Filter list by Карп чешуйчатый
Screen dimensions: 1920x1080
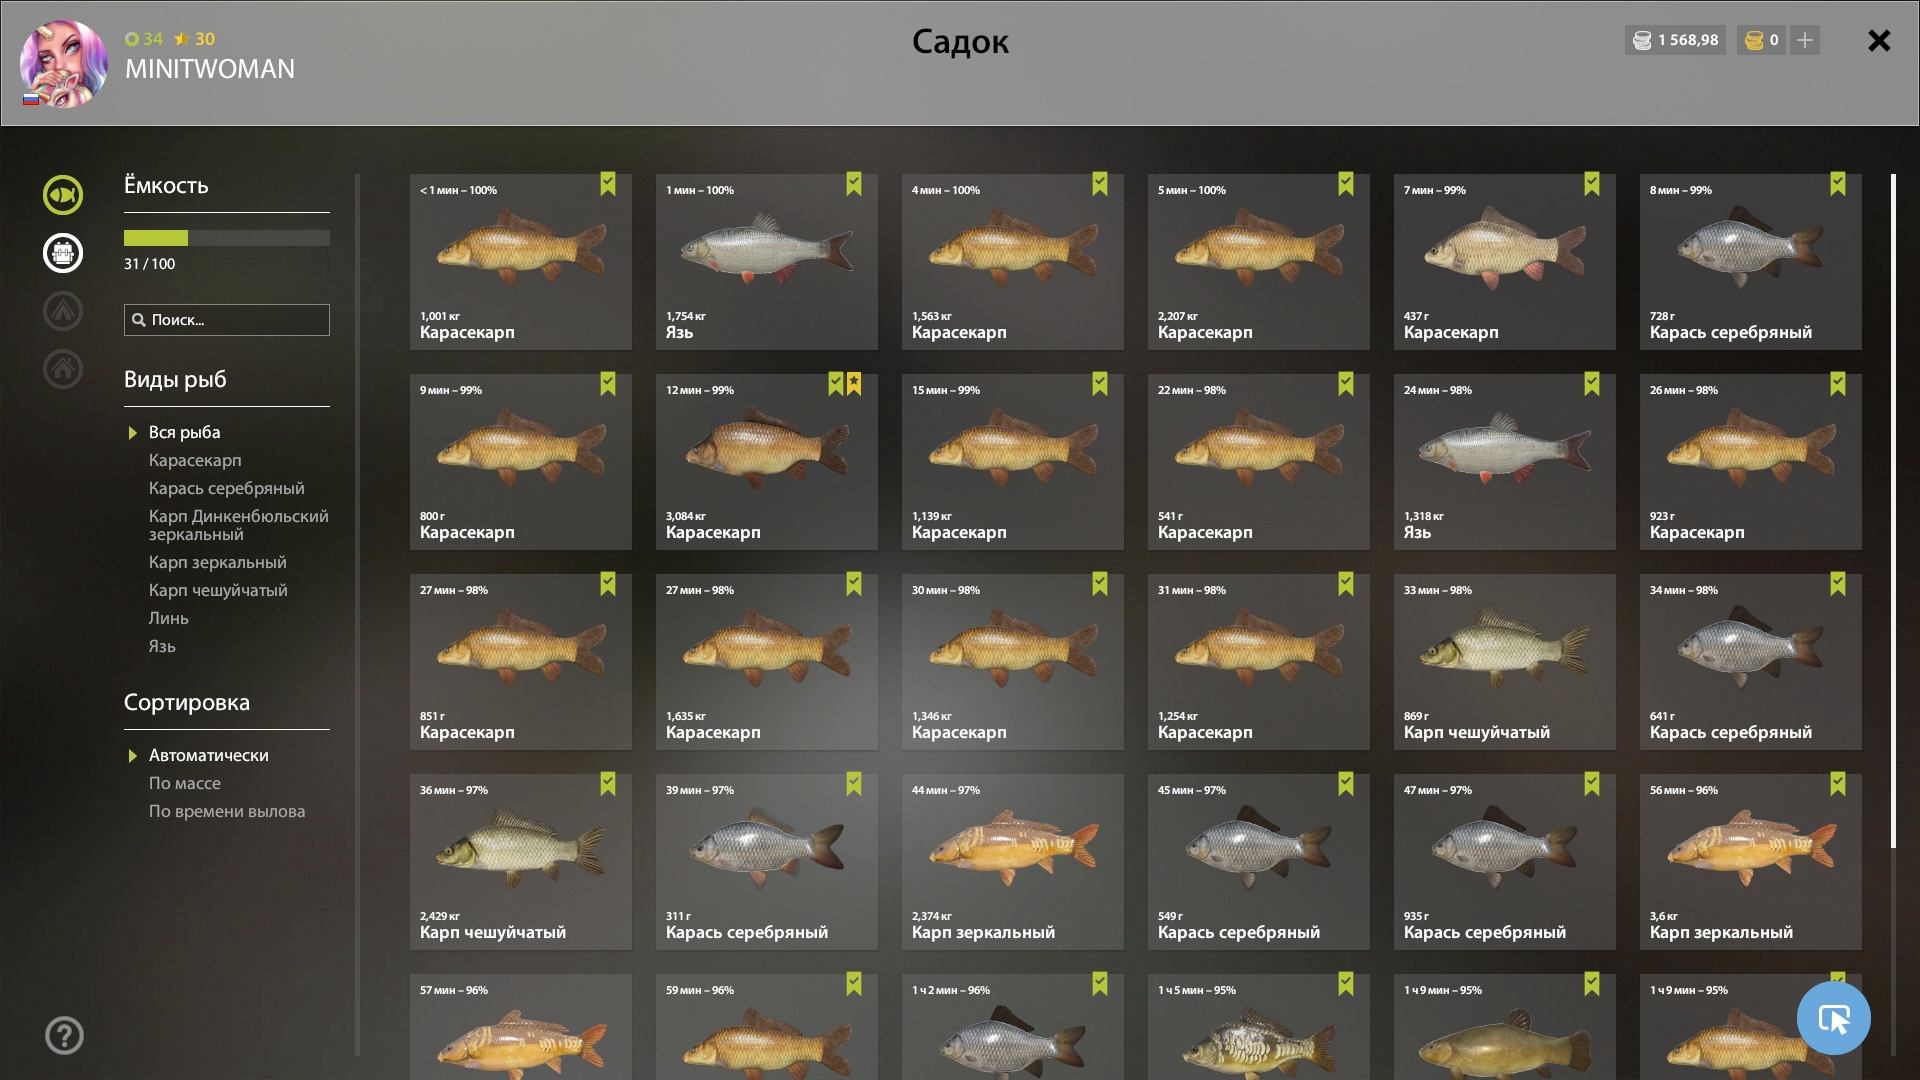coord(218,591)
